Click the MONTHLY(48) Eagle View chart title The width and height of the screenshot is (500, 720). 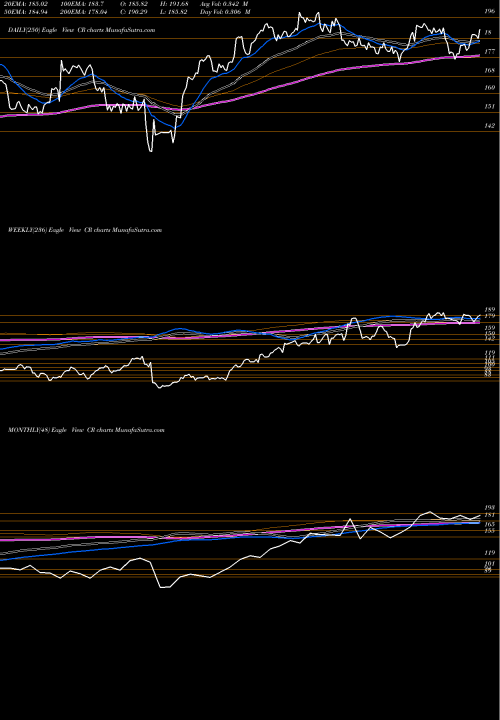86,430
